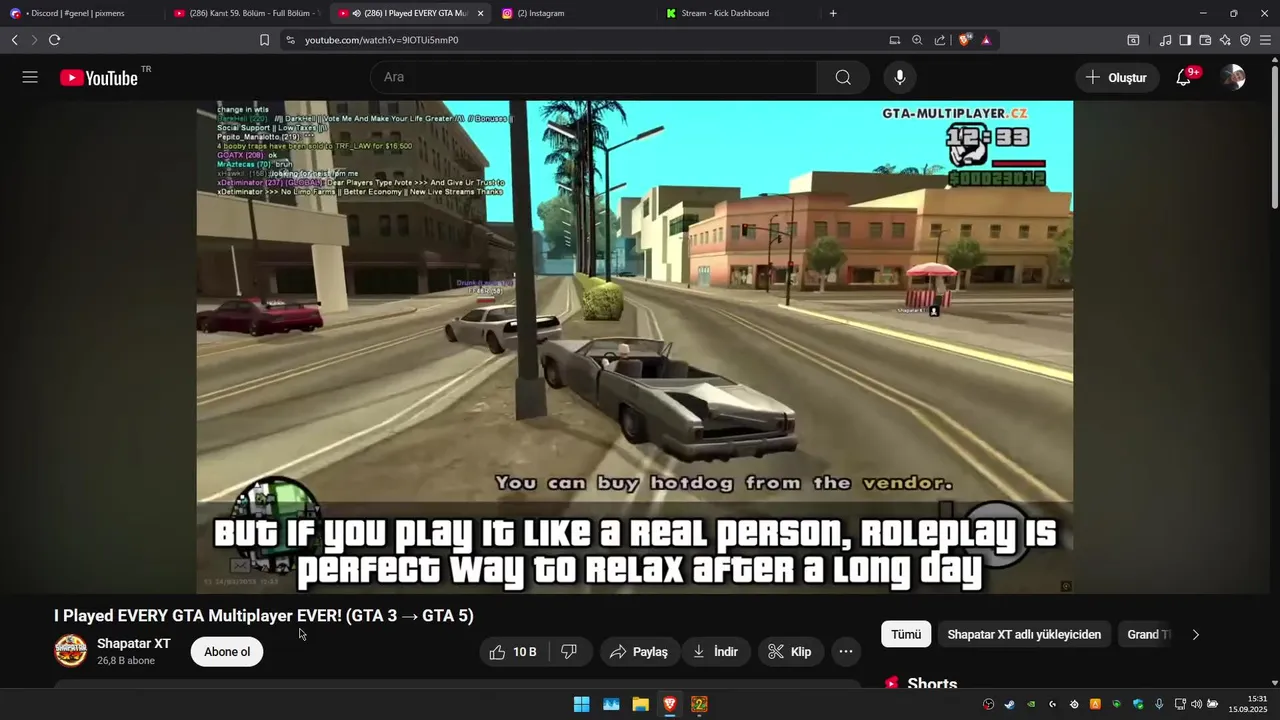
Task: Open the notifications bell
Action: coord(1183,77)
